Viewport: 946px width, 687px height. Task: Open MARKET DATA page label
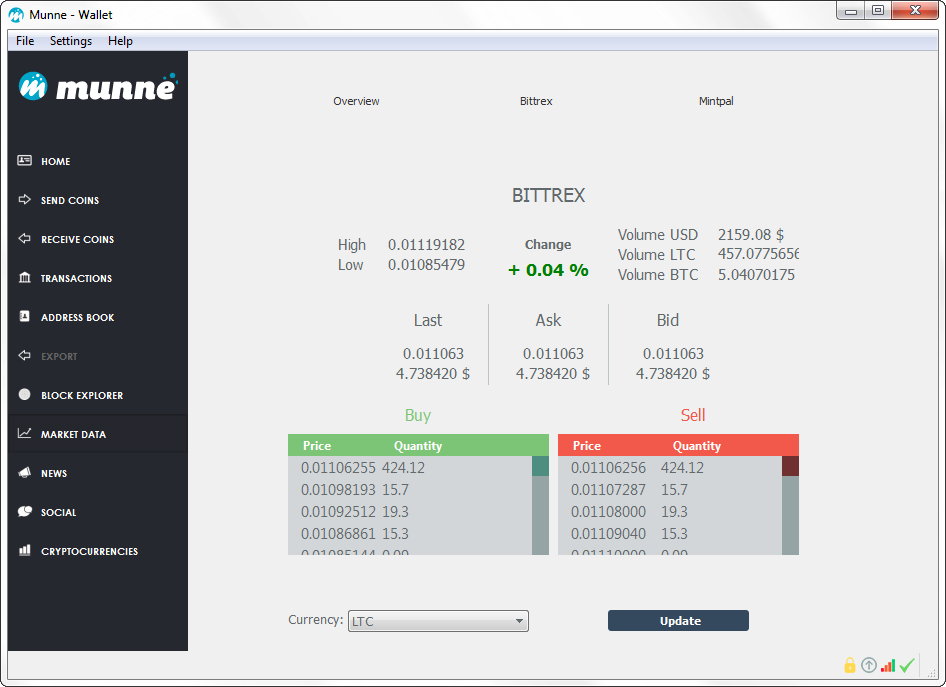coord(74,435)
